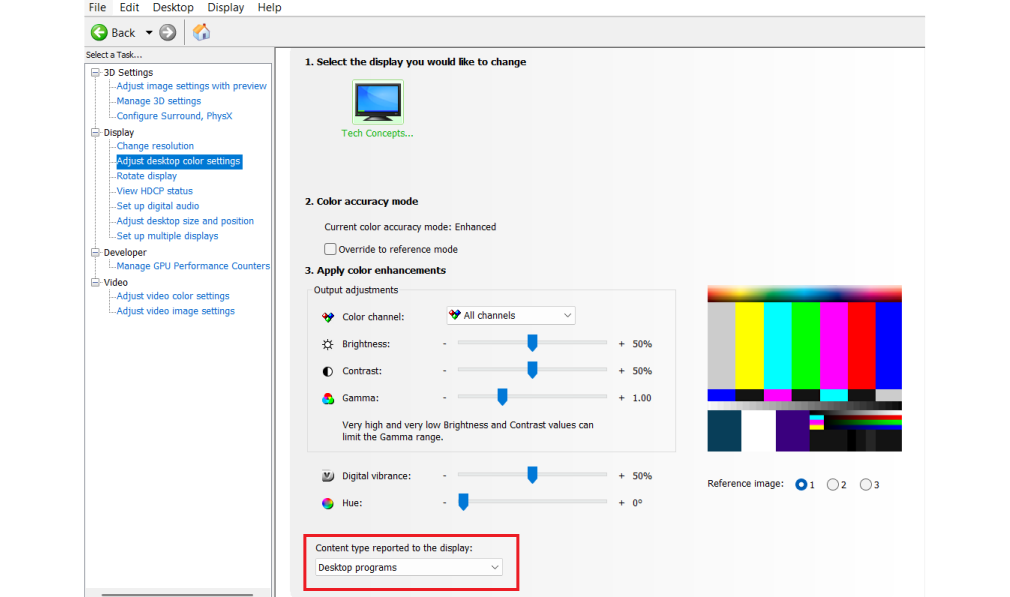Click the Forward arrow icon

tap(167, 32)
